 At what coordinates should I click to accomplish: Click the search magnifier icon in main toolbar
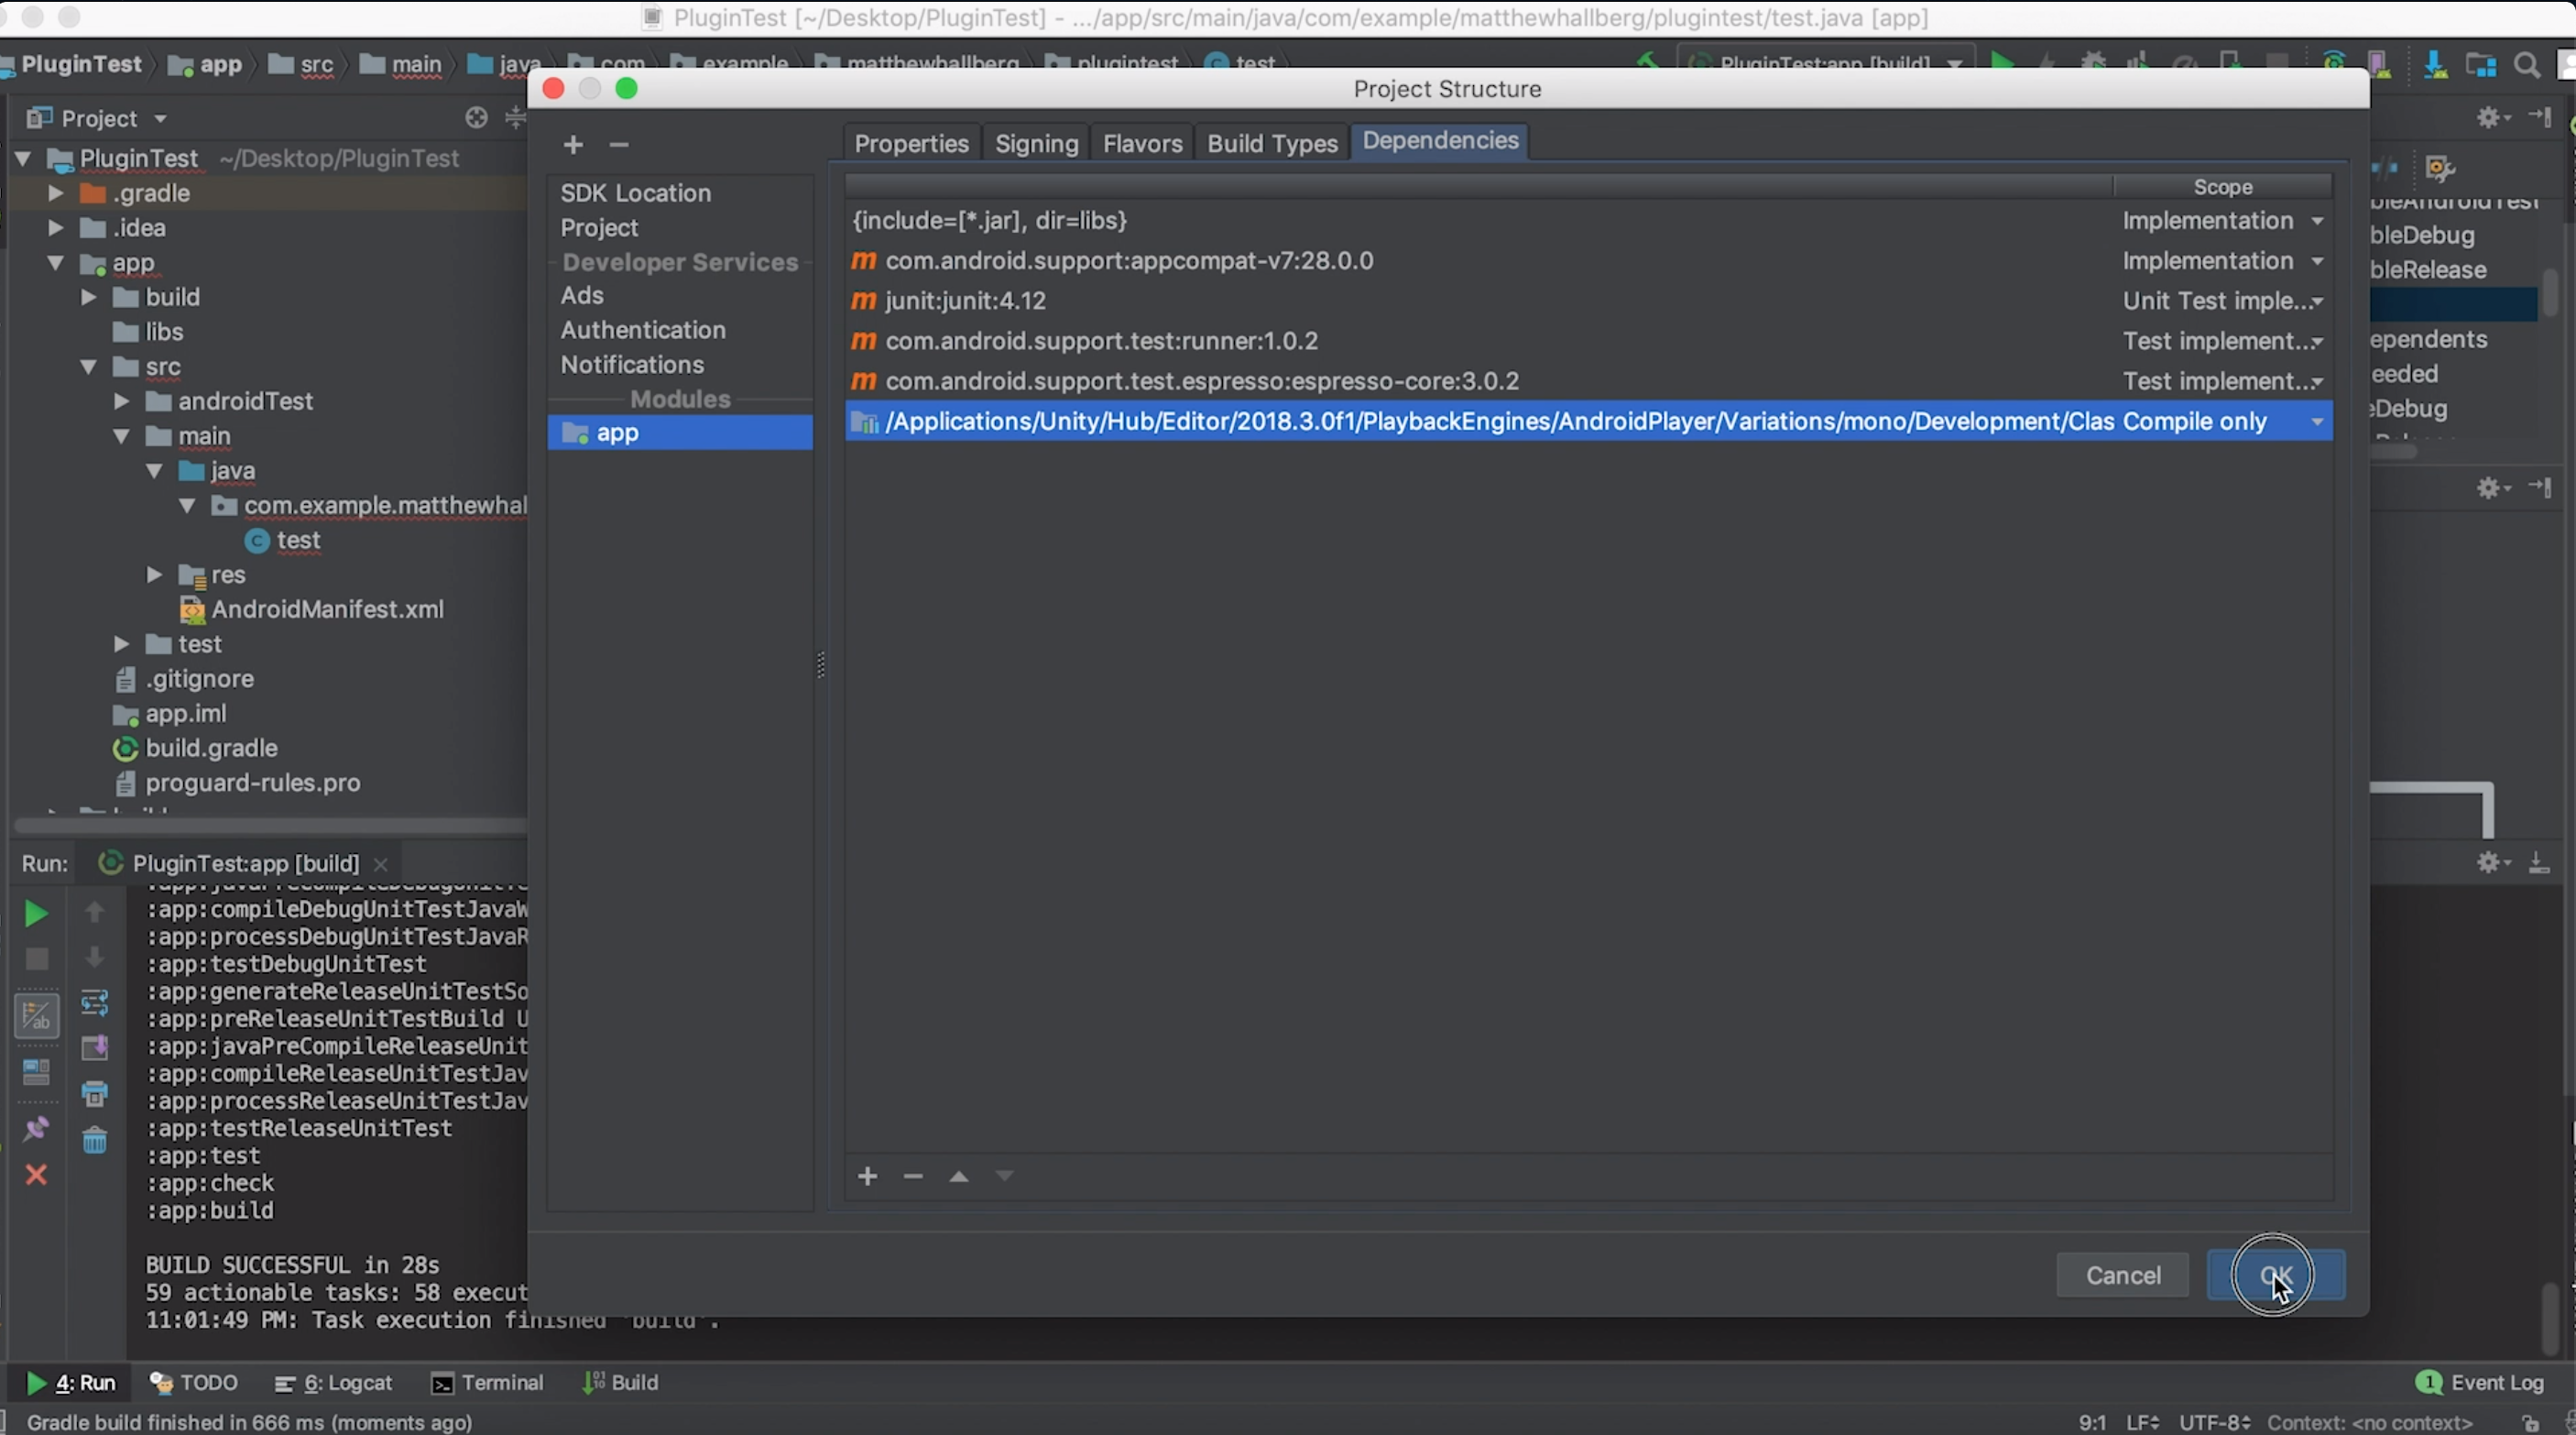tap(2527, 66)
